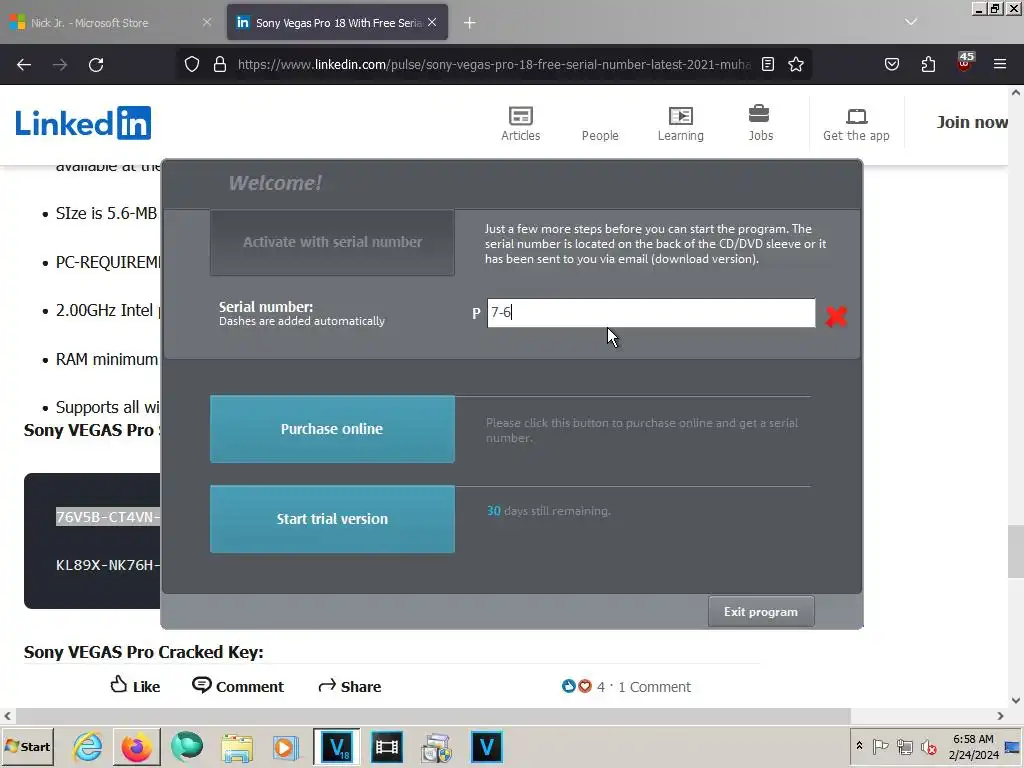Expand the list all tabs chevron
This screenshot has height=768, width=1024.
(911, 22)
